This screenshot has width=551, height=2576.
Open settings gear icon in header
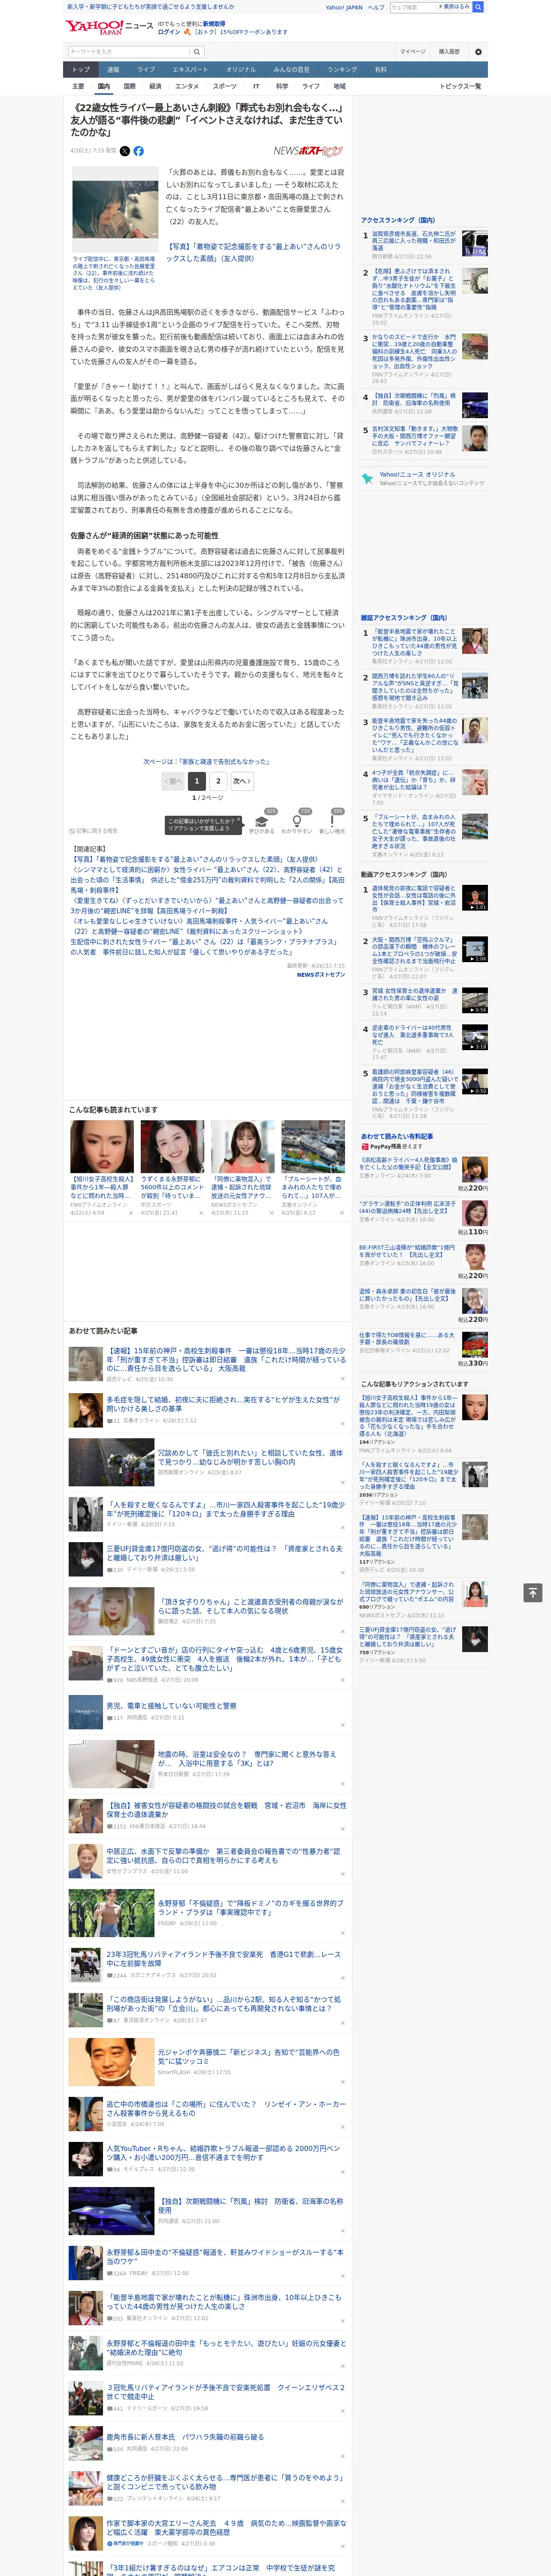tap(478, 52)
